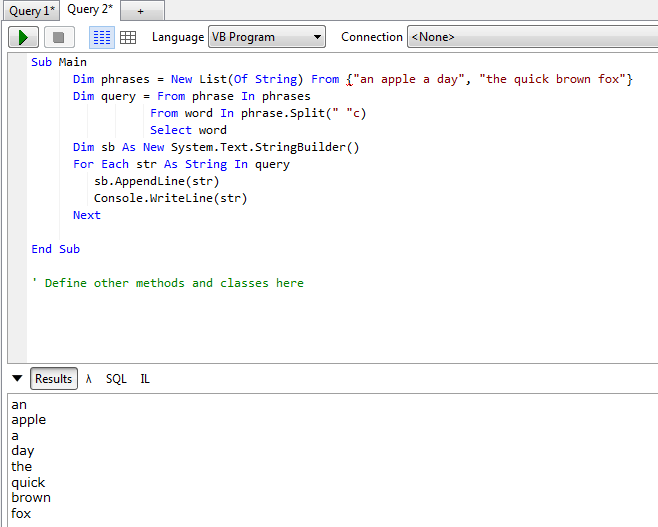Open the Language dropdown showing VB Program
The height and width of the screenshot is (527, 658).
click(x=267, y=37)
